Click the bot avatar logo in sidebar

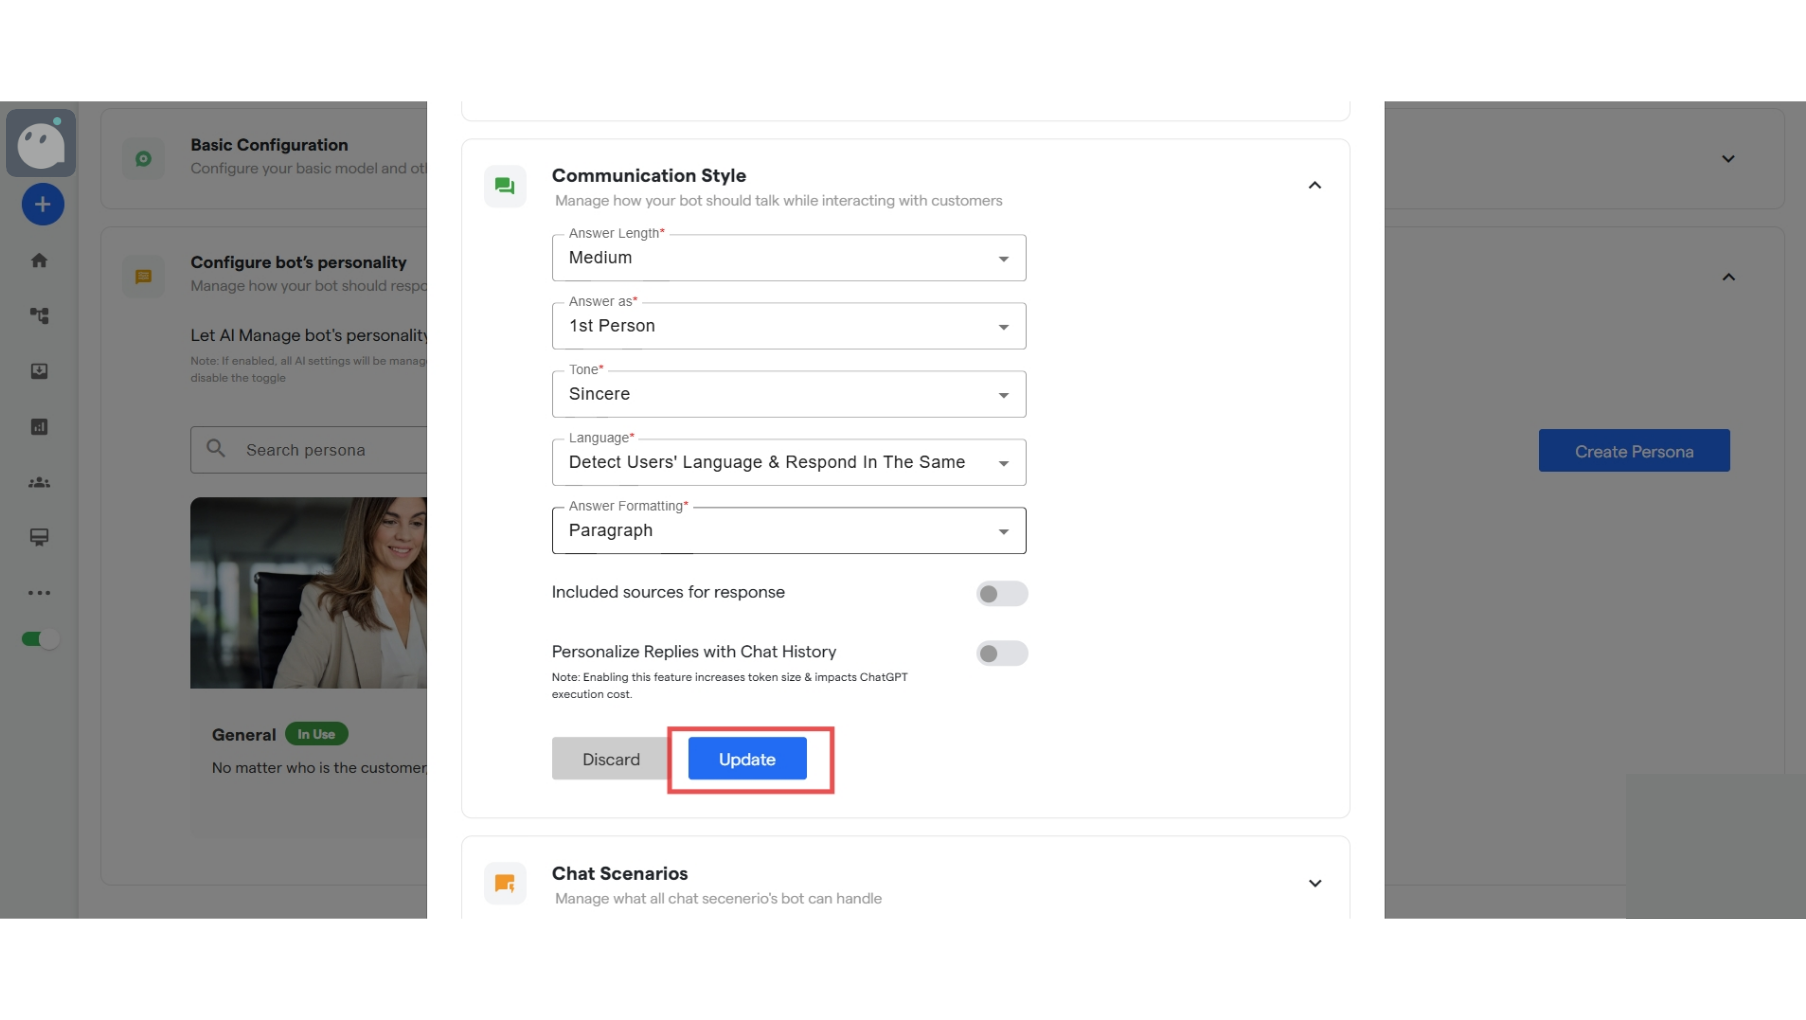[41, 144]
